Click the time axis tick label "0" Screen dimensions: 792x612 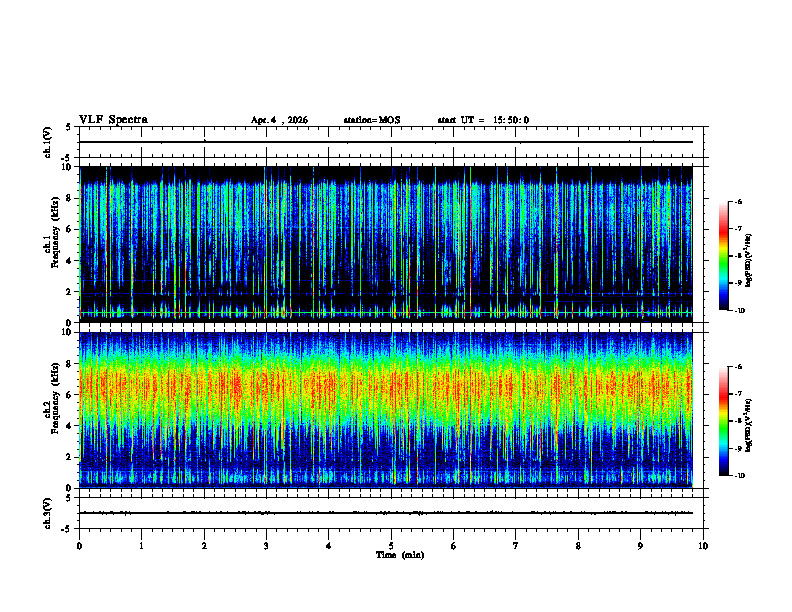pyautogui.click(x=79, y=546)
